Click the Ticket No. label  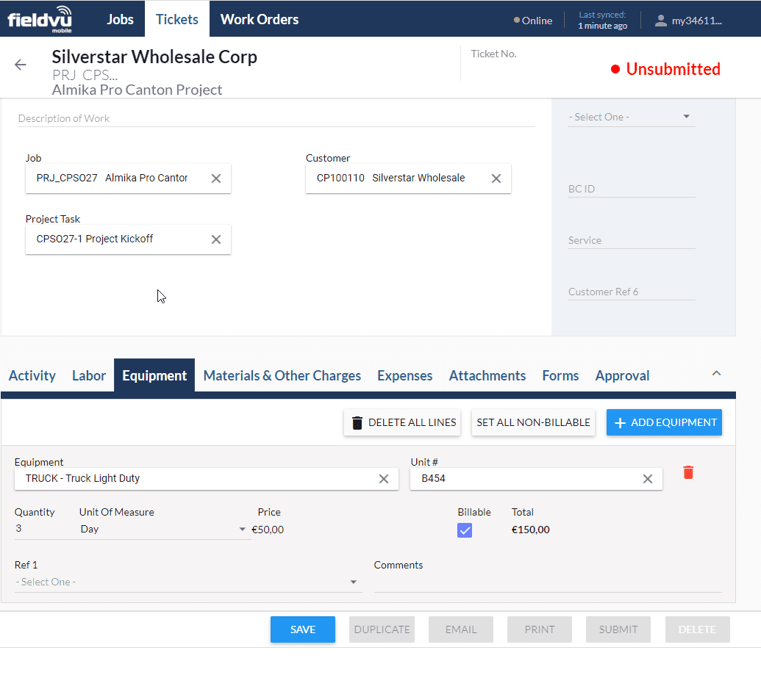coord(494,54)
